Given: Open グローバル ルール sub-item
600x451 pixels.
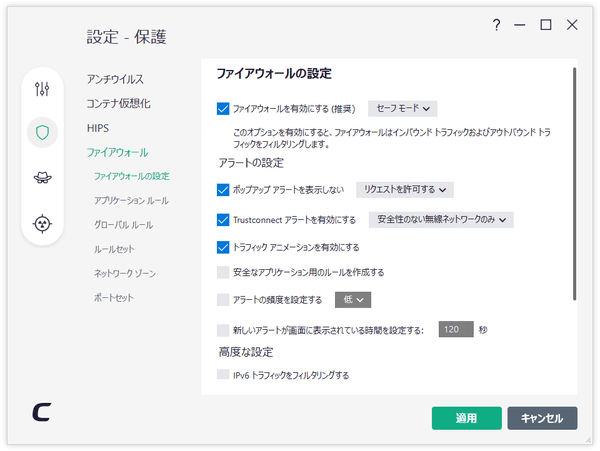Looking at the screenshot, I should point(124,225).
